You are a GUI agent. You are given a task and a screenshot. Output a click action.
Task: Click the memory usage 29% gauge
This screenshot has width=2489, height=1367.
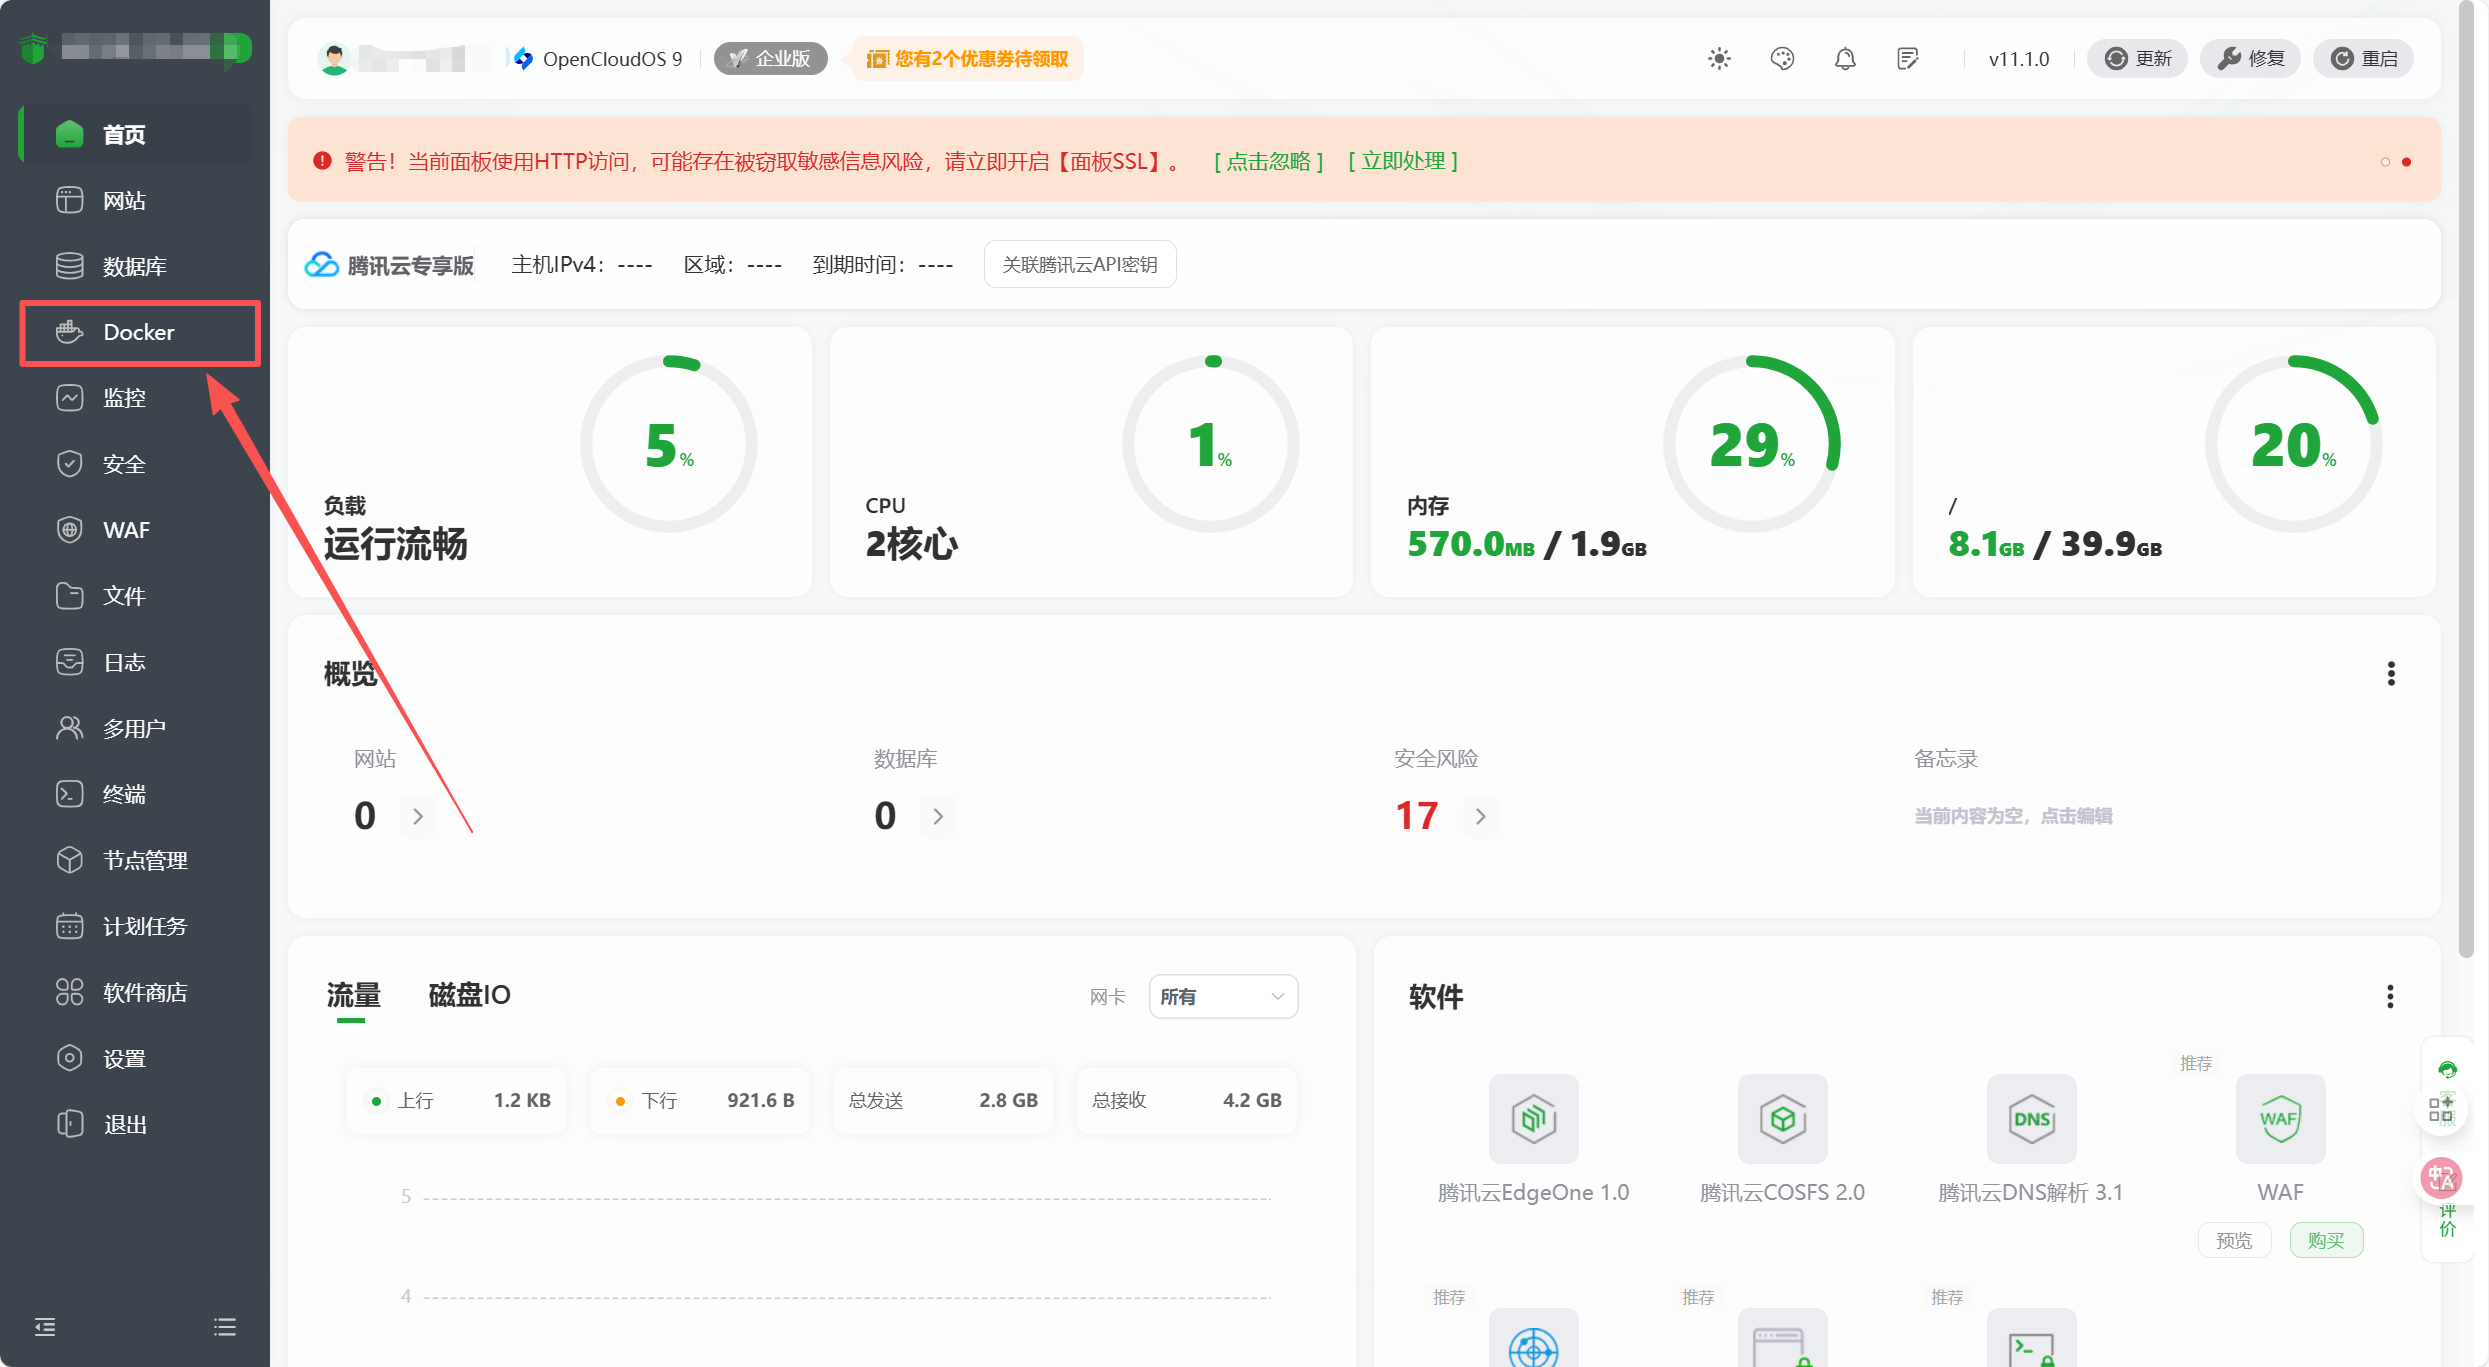pos(1751,444)
